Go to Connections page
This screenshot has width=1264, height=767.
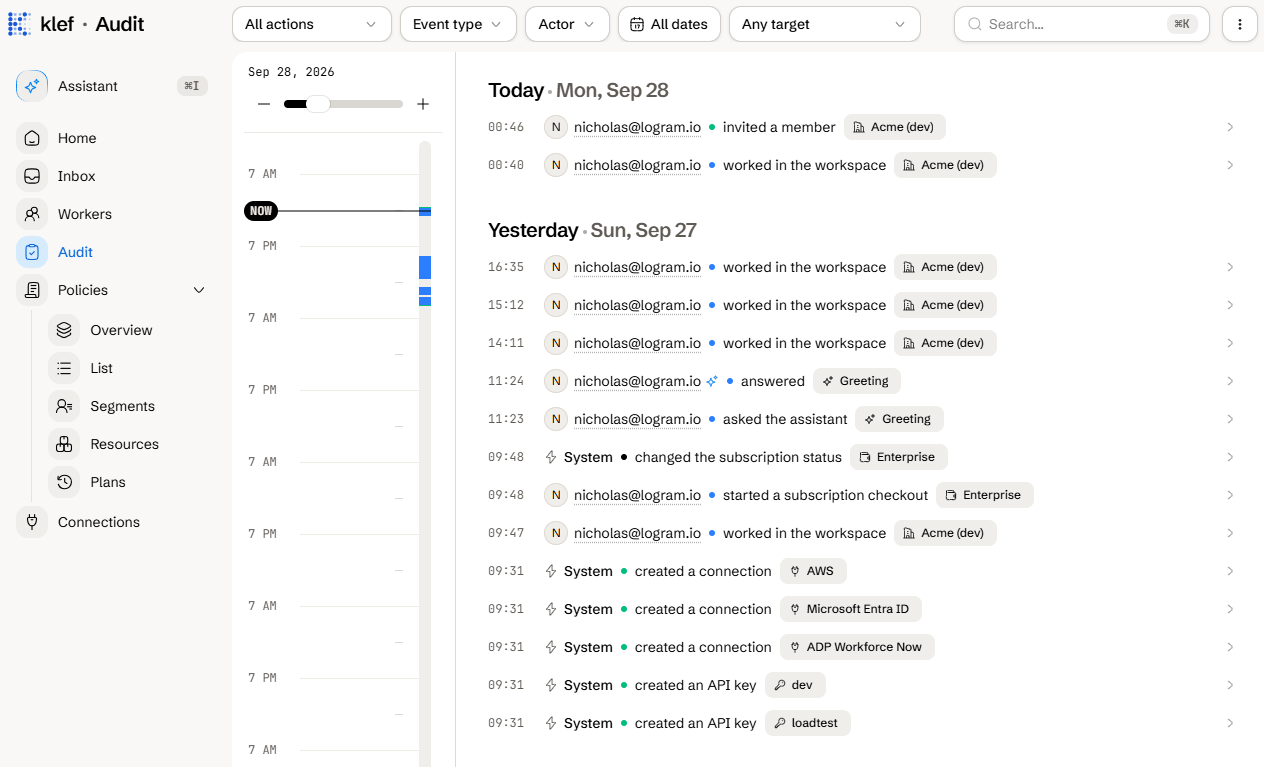98,522
